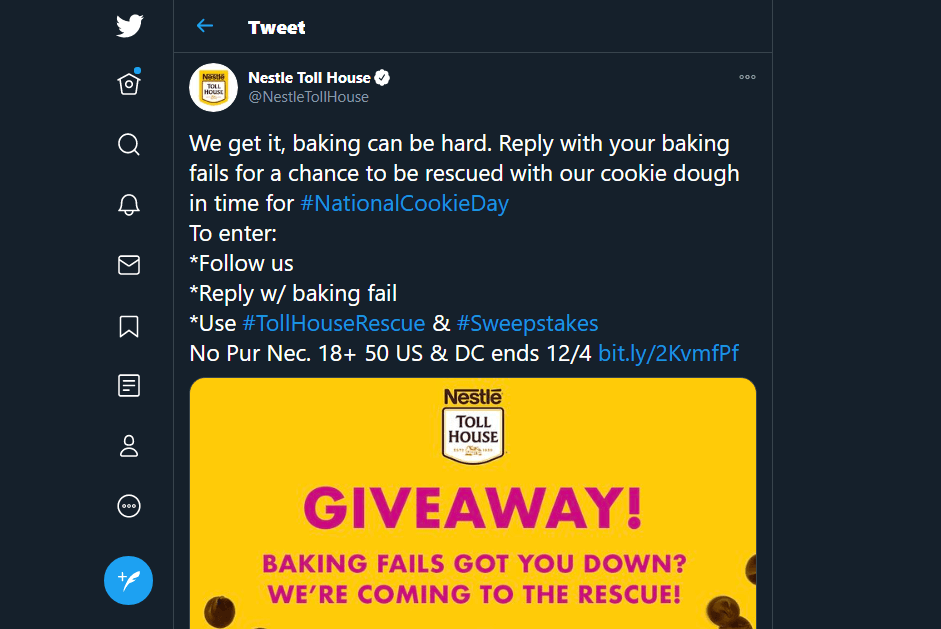This screenshot has height=629, width=941.
Task: Go back using the arrow in the header
Action: pyautogui.click(x=205, y=27)
